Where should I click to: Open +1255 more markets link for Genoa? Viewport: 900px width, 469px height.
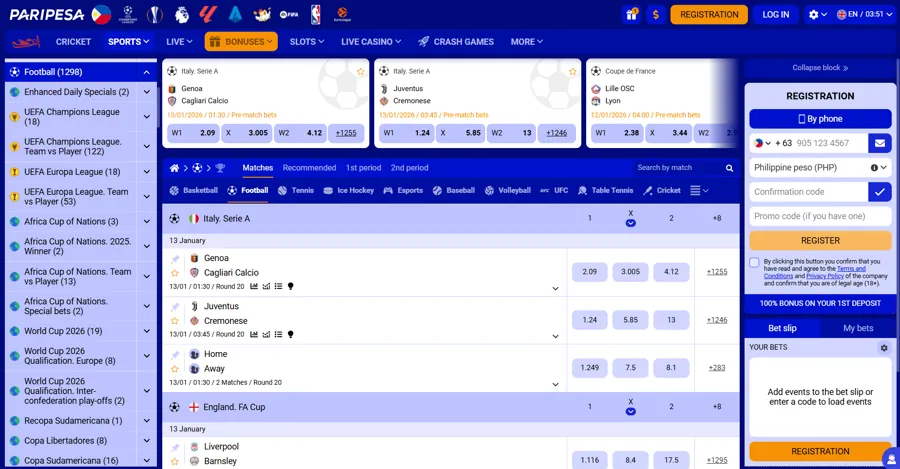pyautogui.click(x=717, y=272)
